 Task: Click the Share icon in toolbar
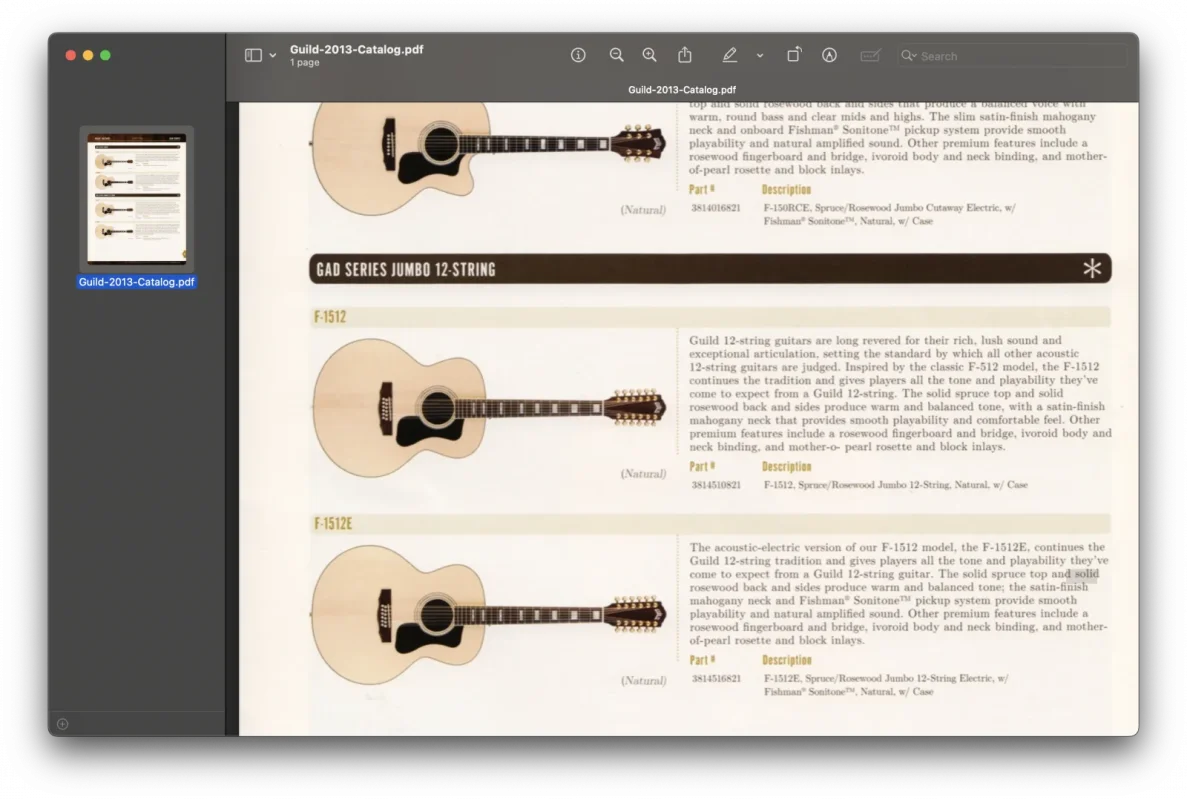[685, 56]
